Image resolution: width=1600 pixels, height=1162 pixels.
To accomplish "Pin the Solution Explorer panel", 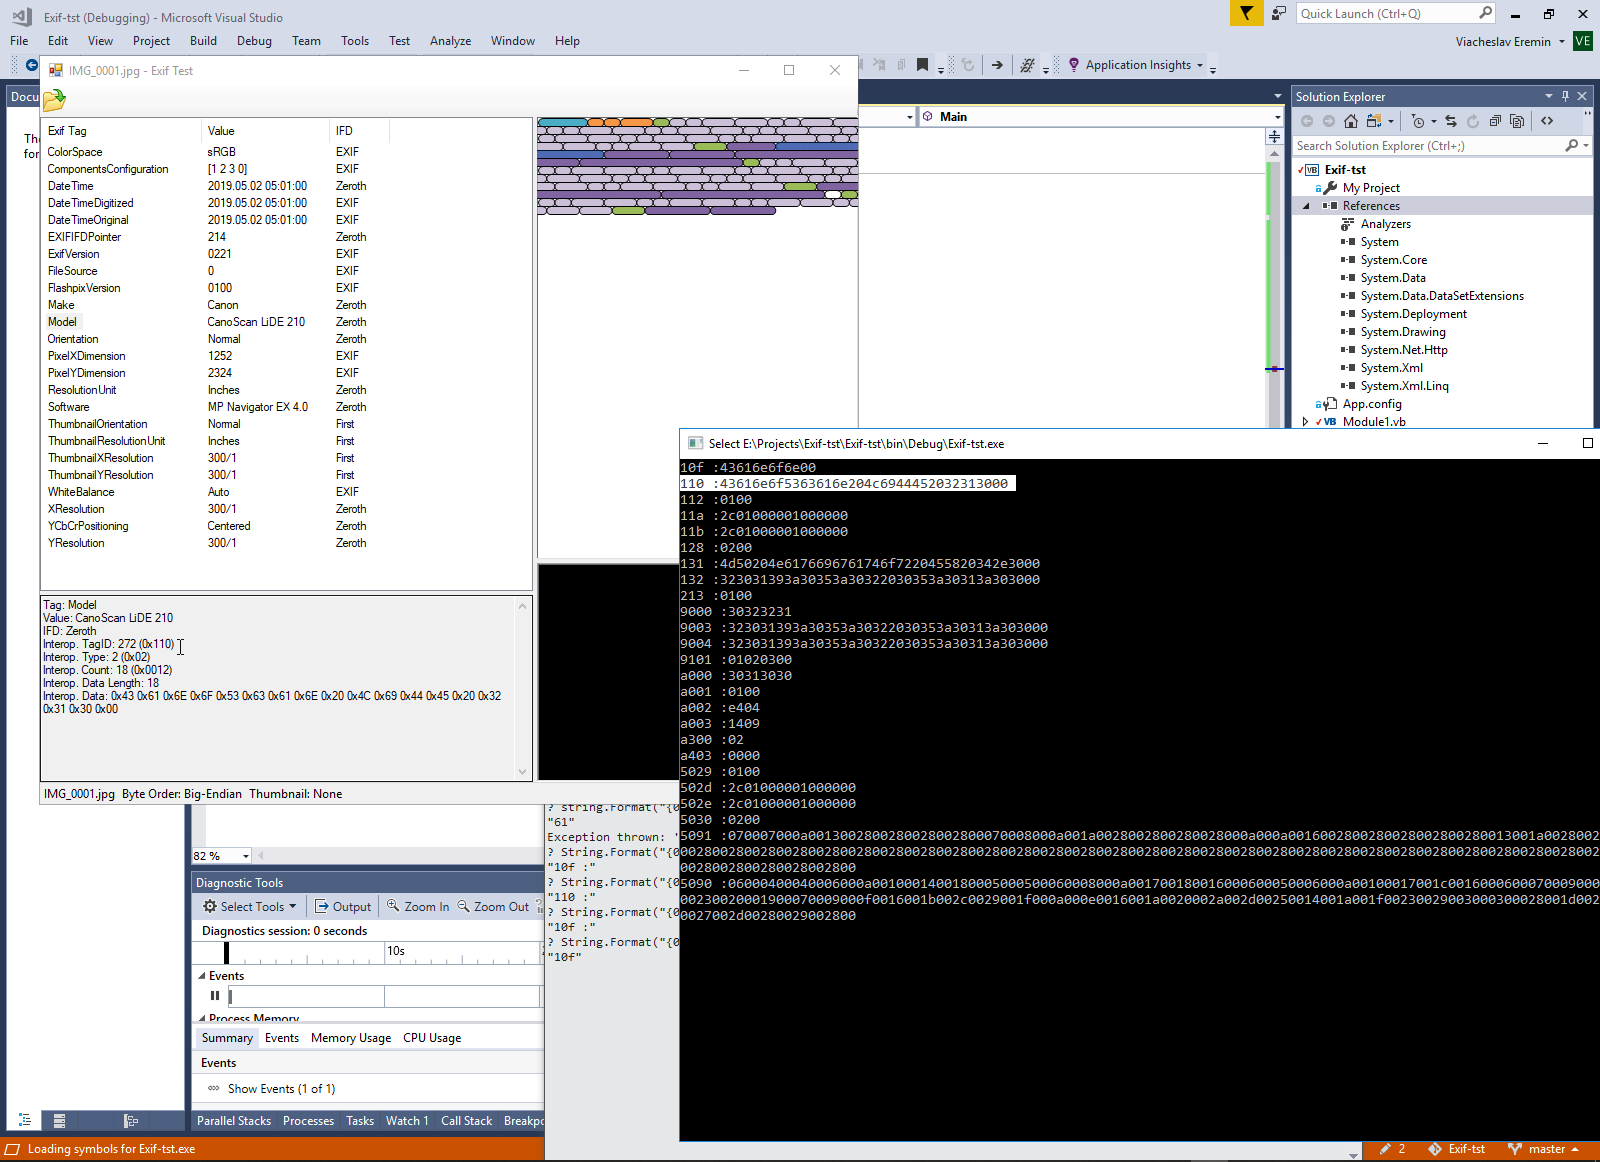I will tap(1566, 96).
